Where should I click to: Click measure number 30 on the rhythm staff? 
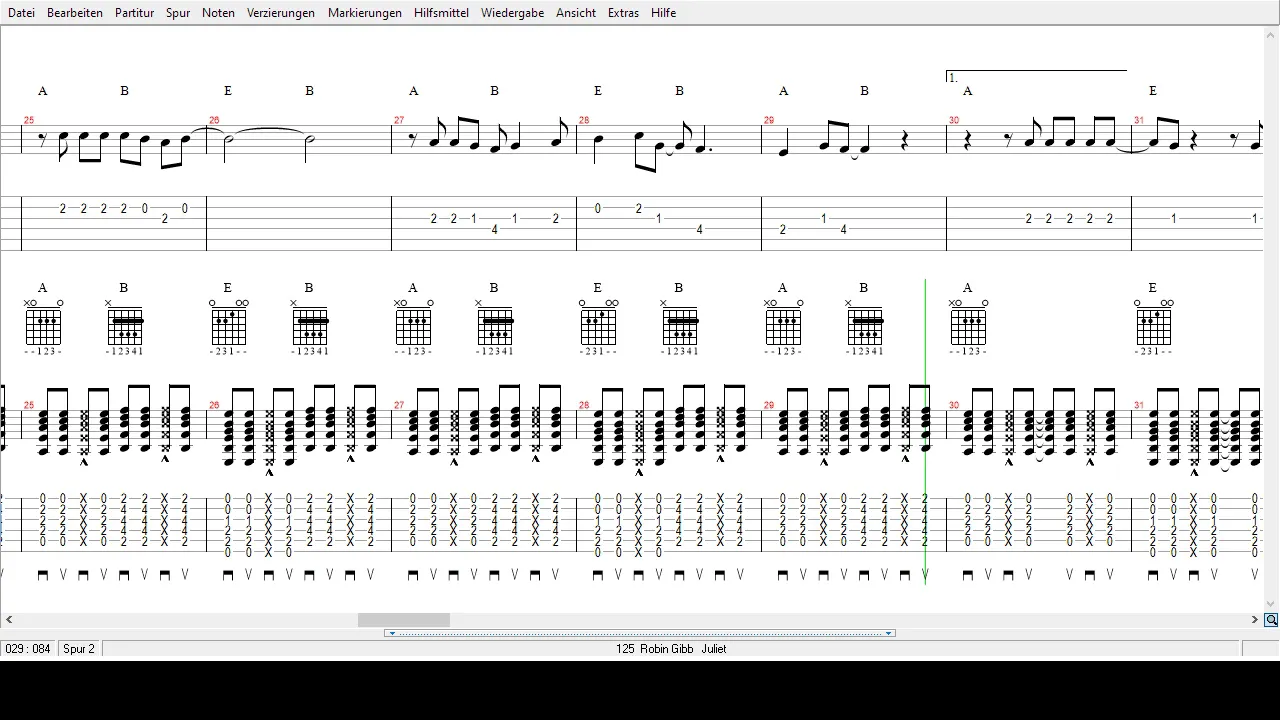(x=954, y=405)
